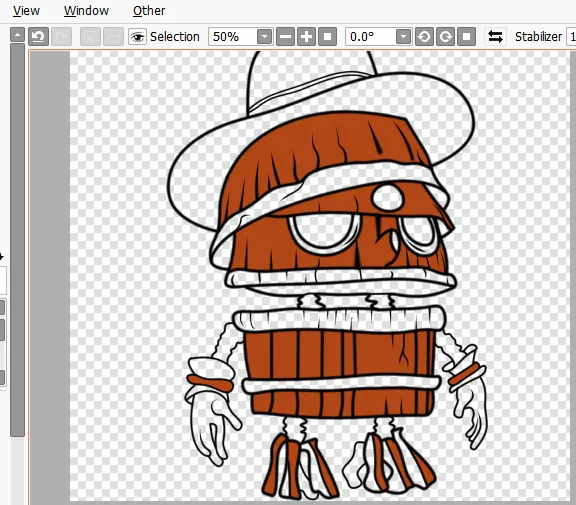Click the Undo arrow button
576x505 pixels.
39,37
